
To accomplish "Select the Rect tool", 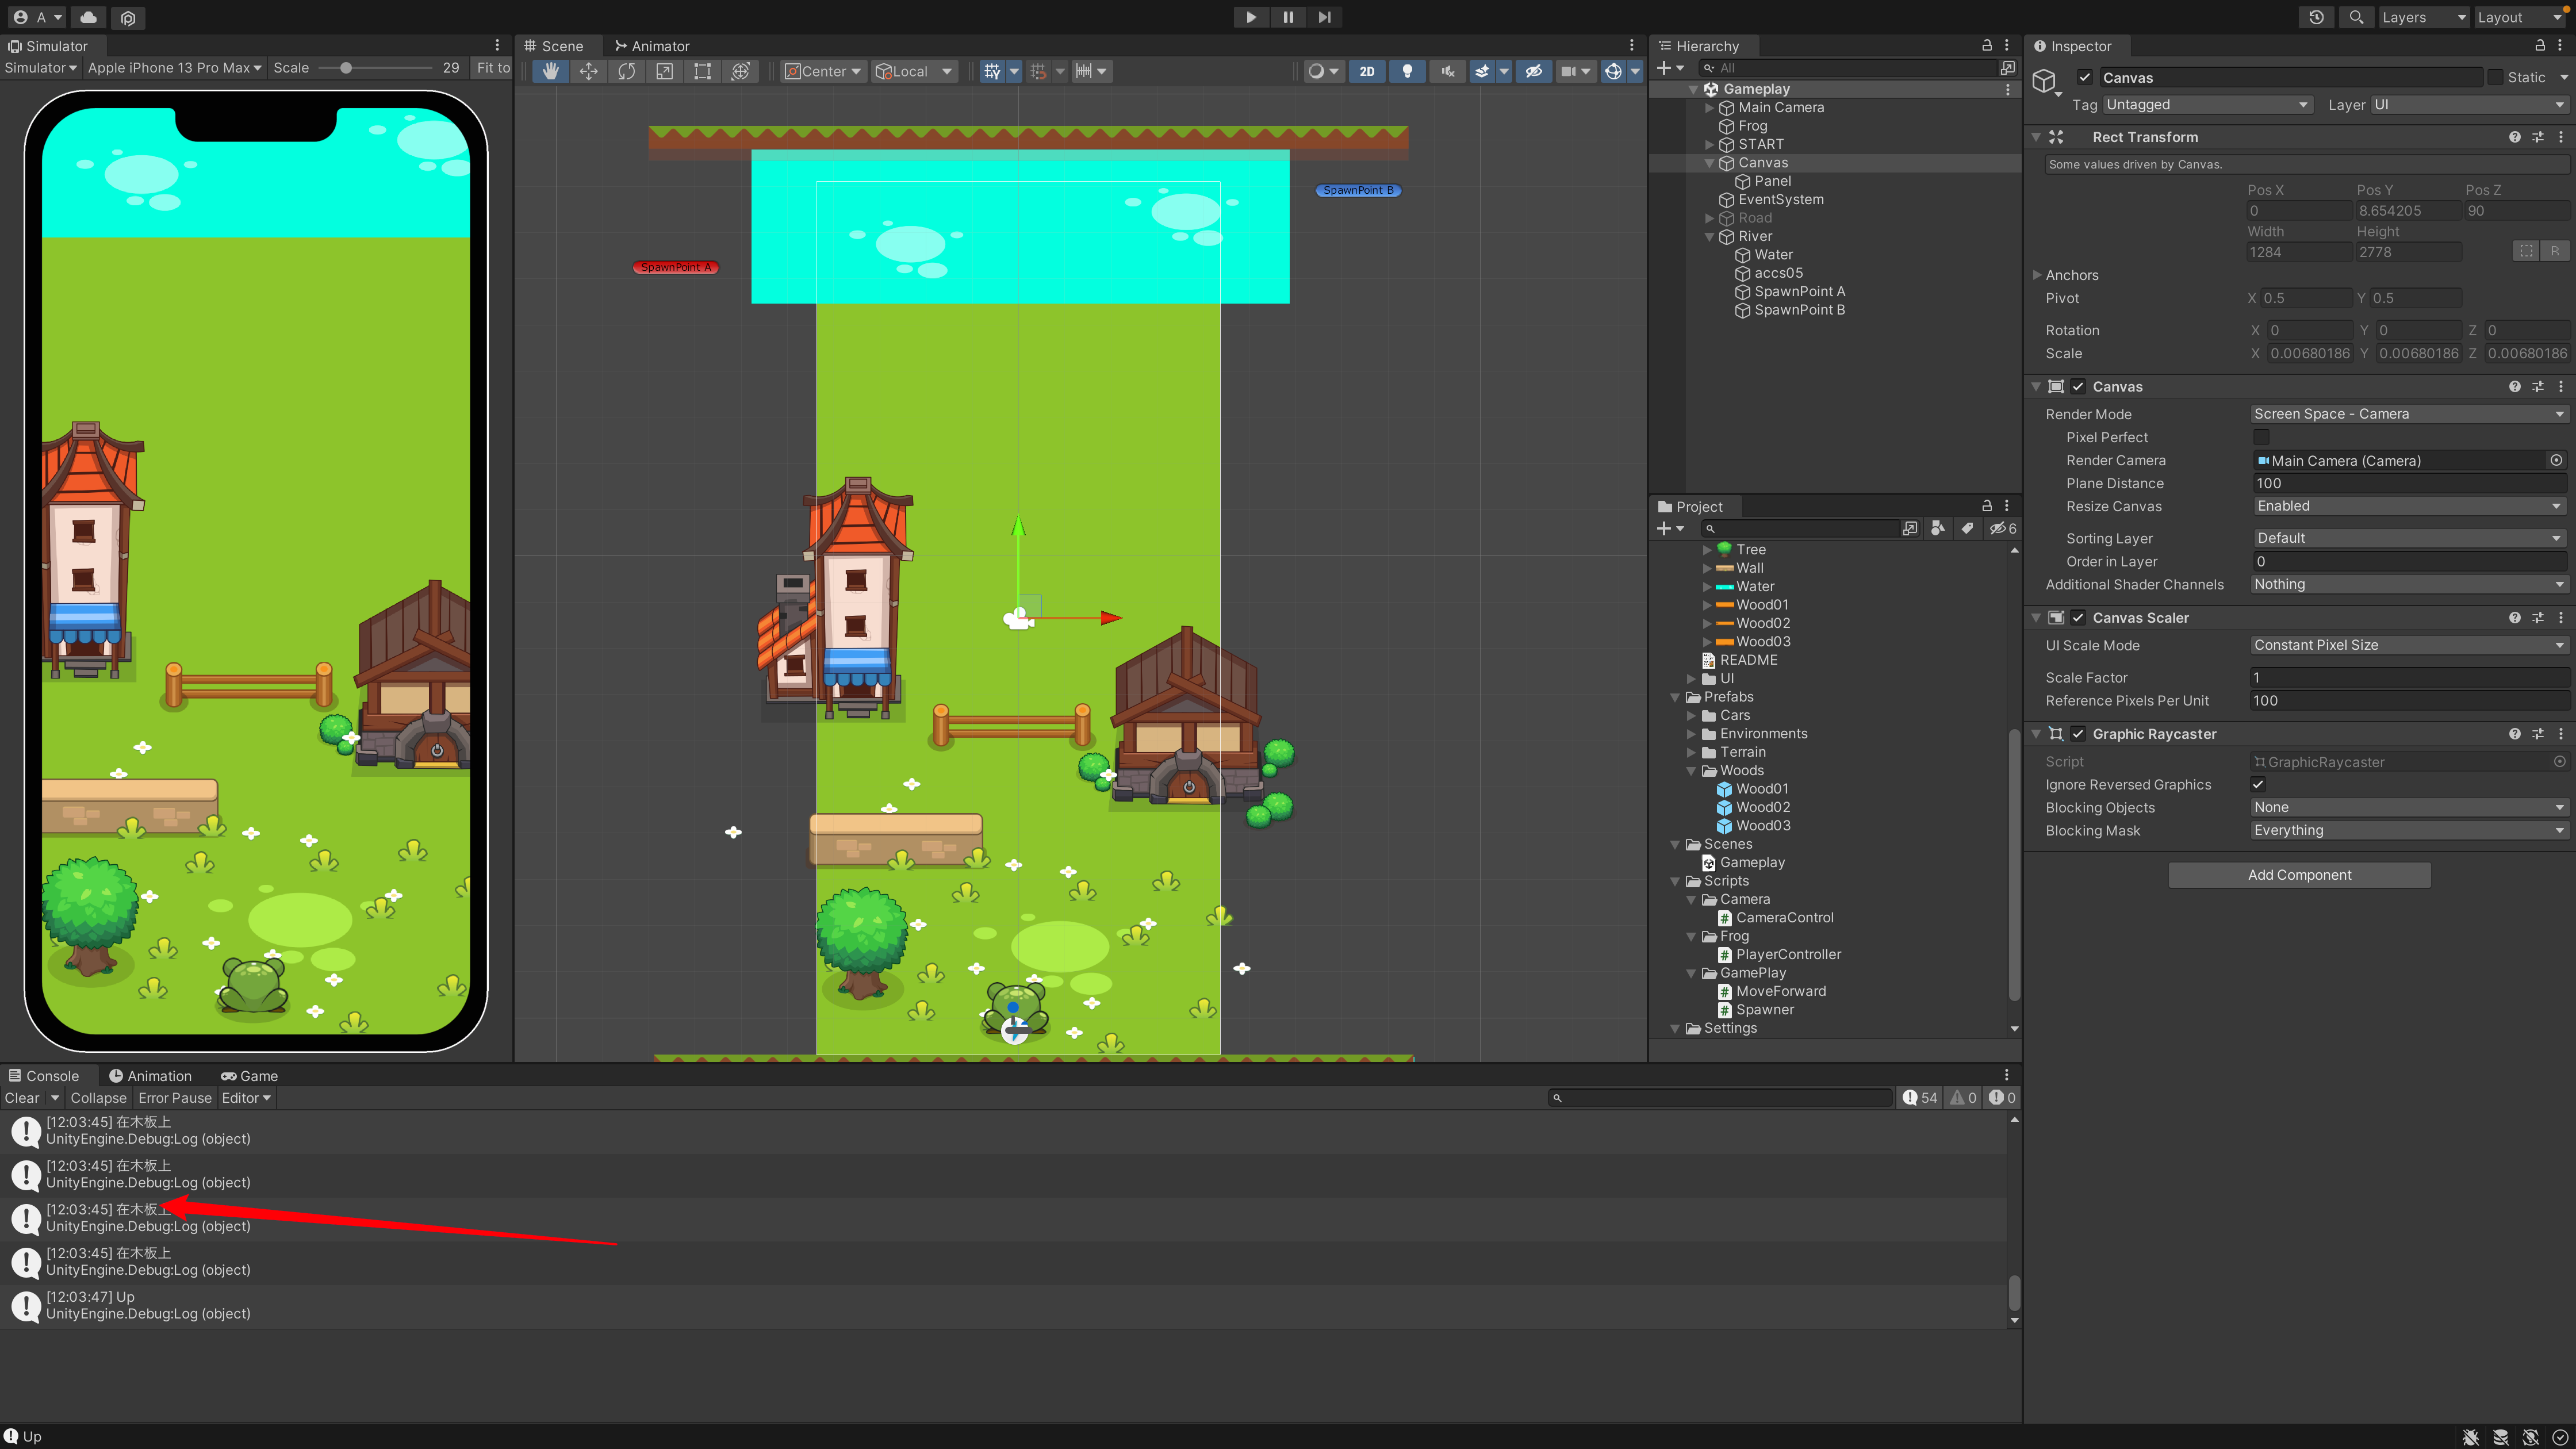I will point(703,71).
